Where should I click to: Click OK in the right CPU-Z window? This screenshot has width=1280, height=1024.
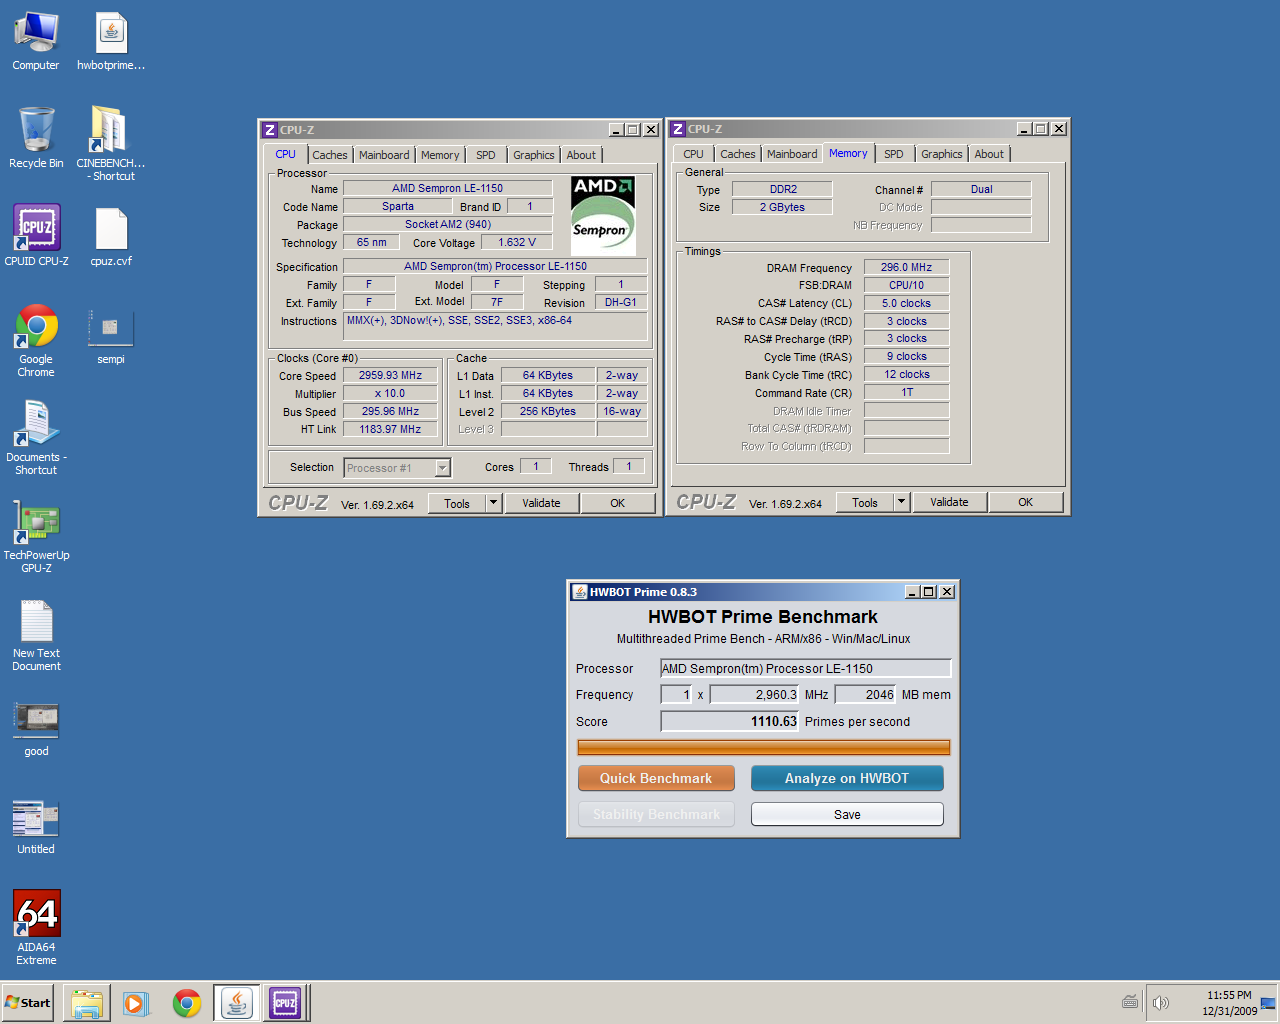pos(1025,502)
